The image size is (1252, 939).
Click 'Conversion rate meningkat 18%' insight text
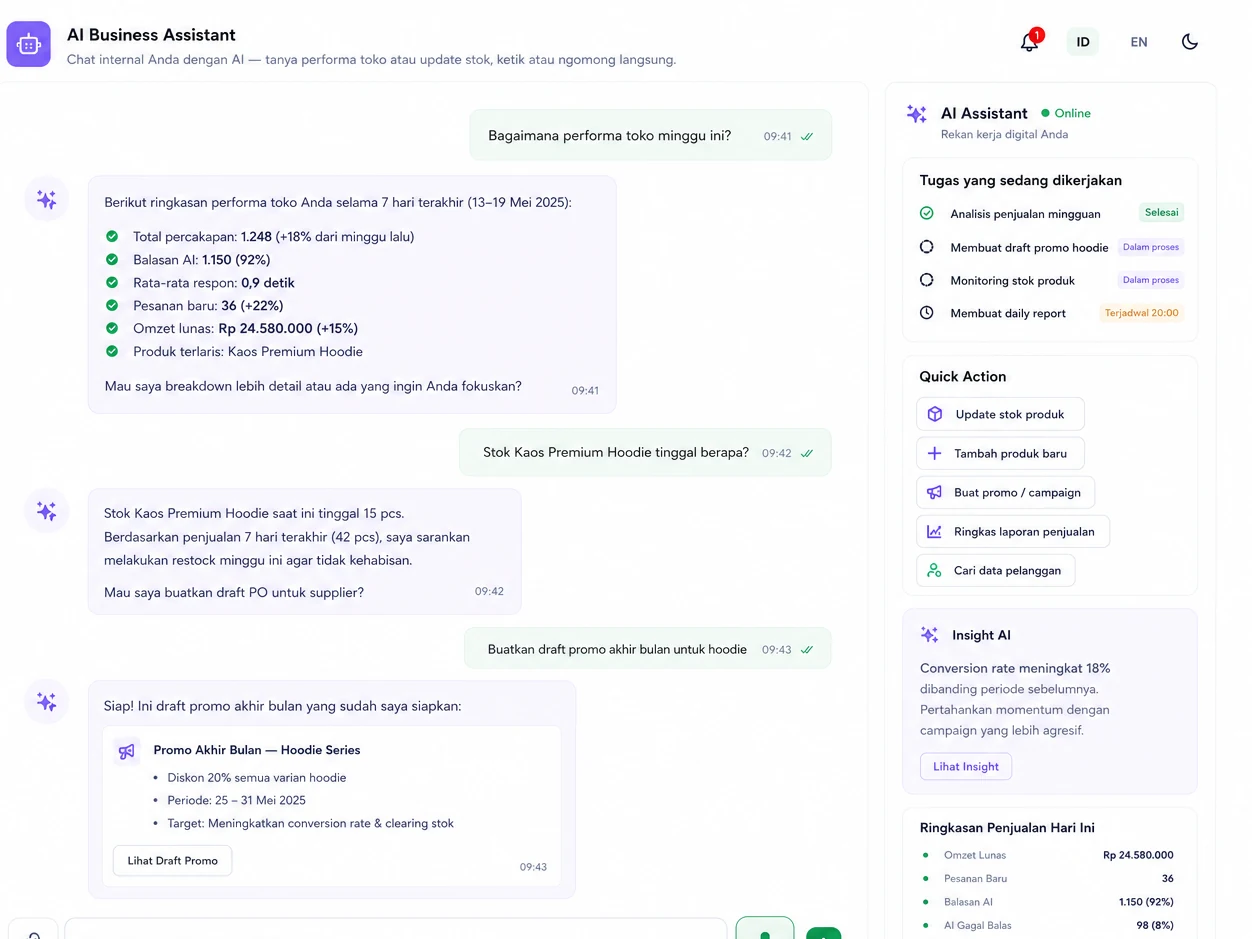click(x=1015, y=668)
